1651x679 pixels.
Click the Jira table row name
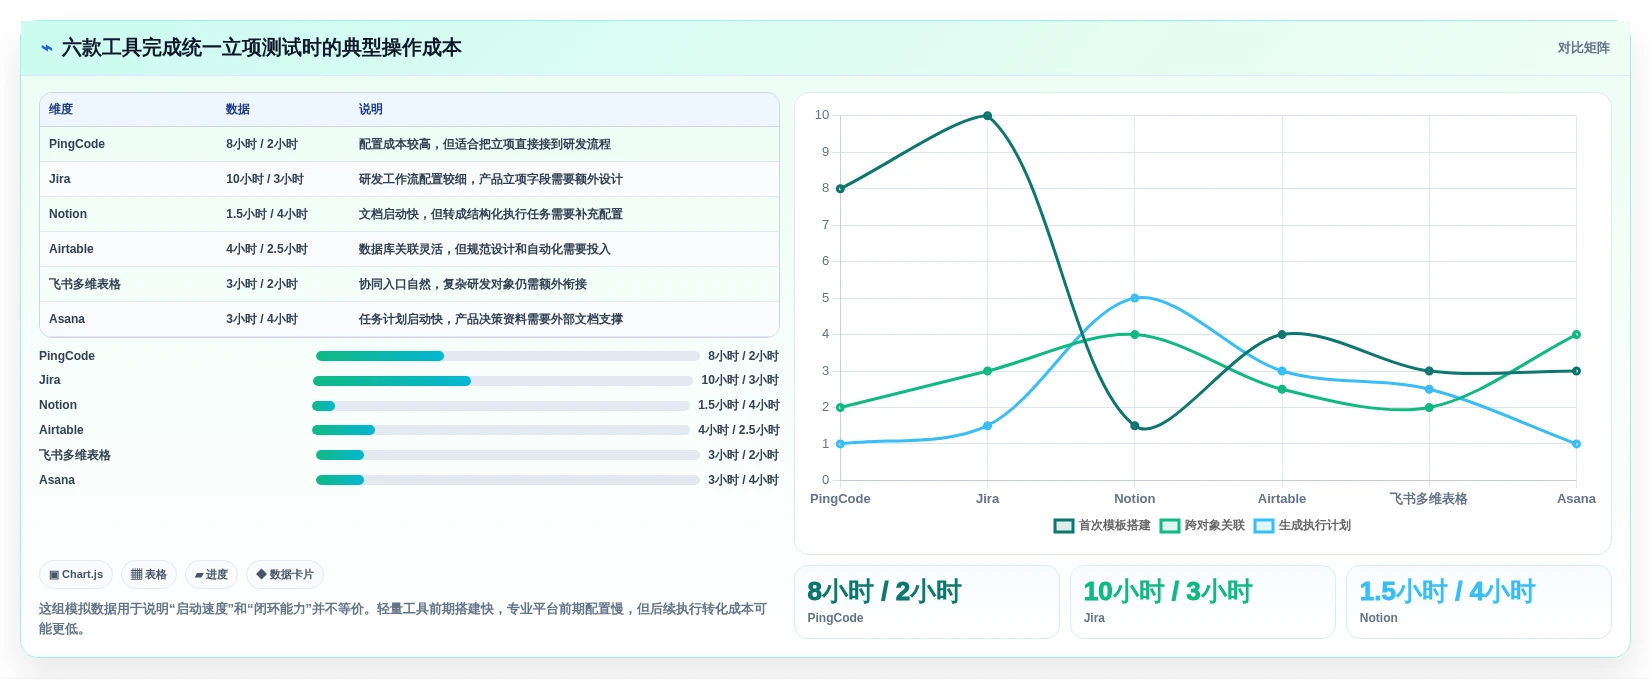click(60, 179)
